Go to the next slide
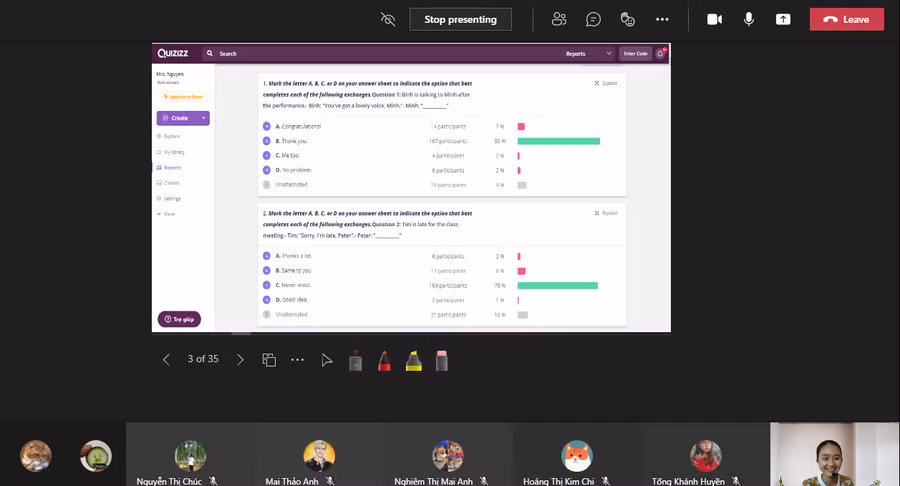Viewport: 900px width, 486px height. (240, 359)
